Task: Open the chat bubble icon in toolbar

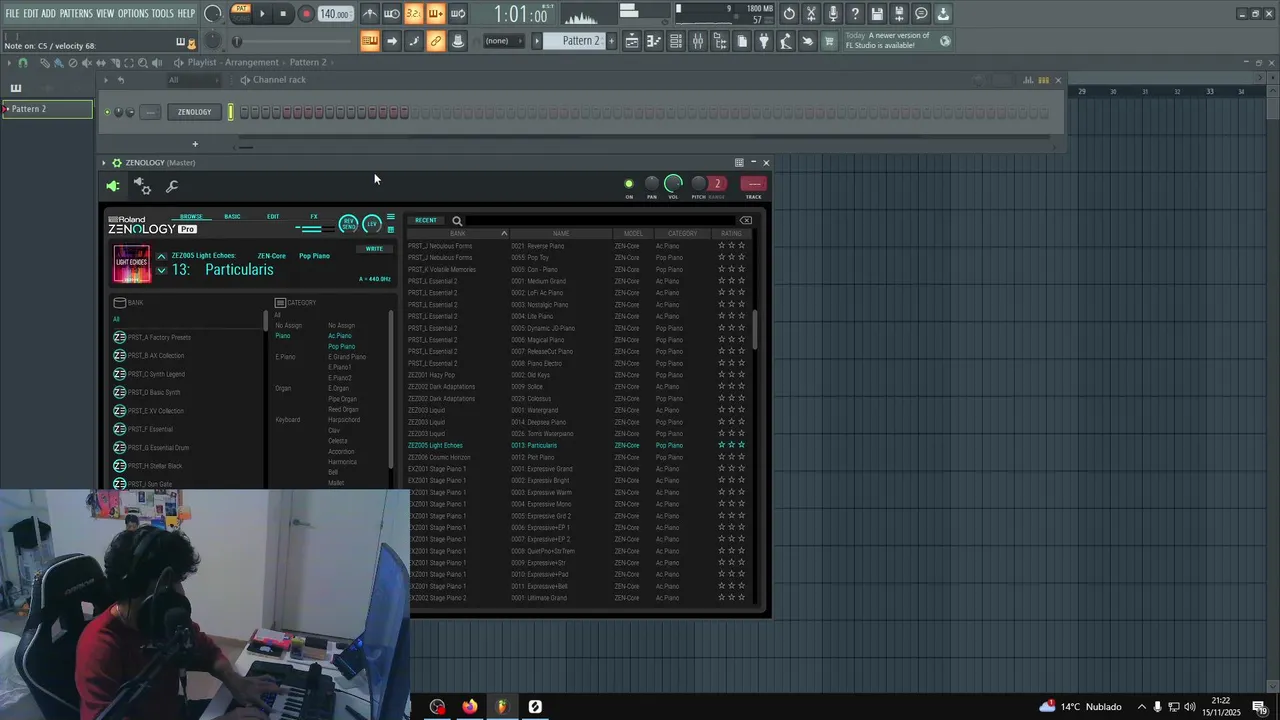Action: point(921,14)
